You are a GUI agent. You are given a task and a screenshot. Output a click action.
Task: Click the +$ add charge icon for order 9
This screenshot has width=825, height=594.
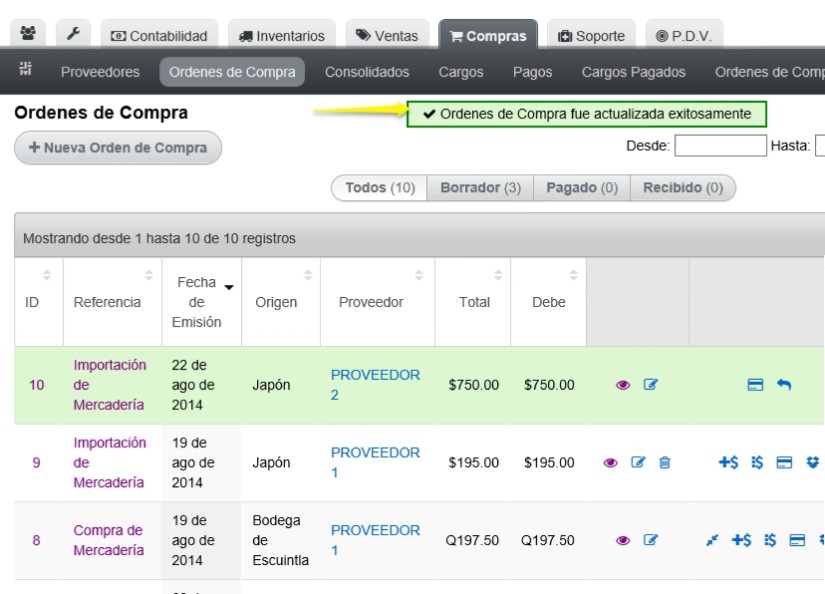(x=729, y=462)
